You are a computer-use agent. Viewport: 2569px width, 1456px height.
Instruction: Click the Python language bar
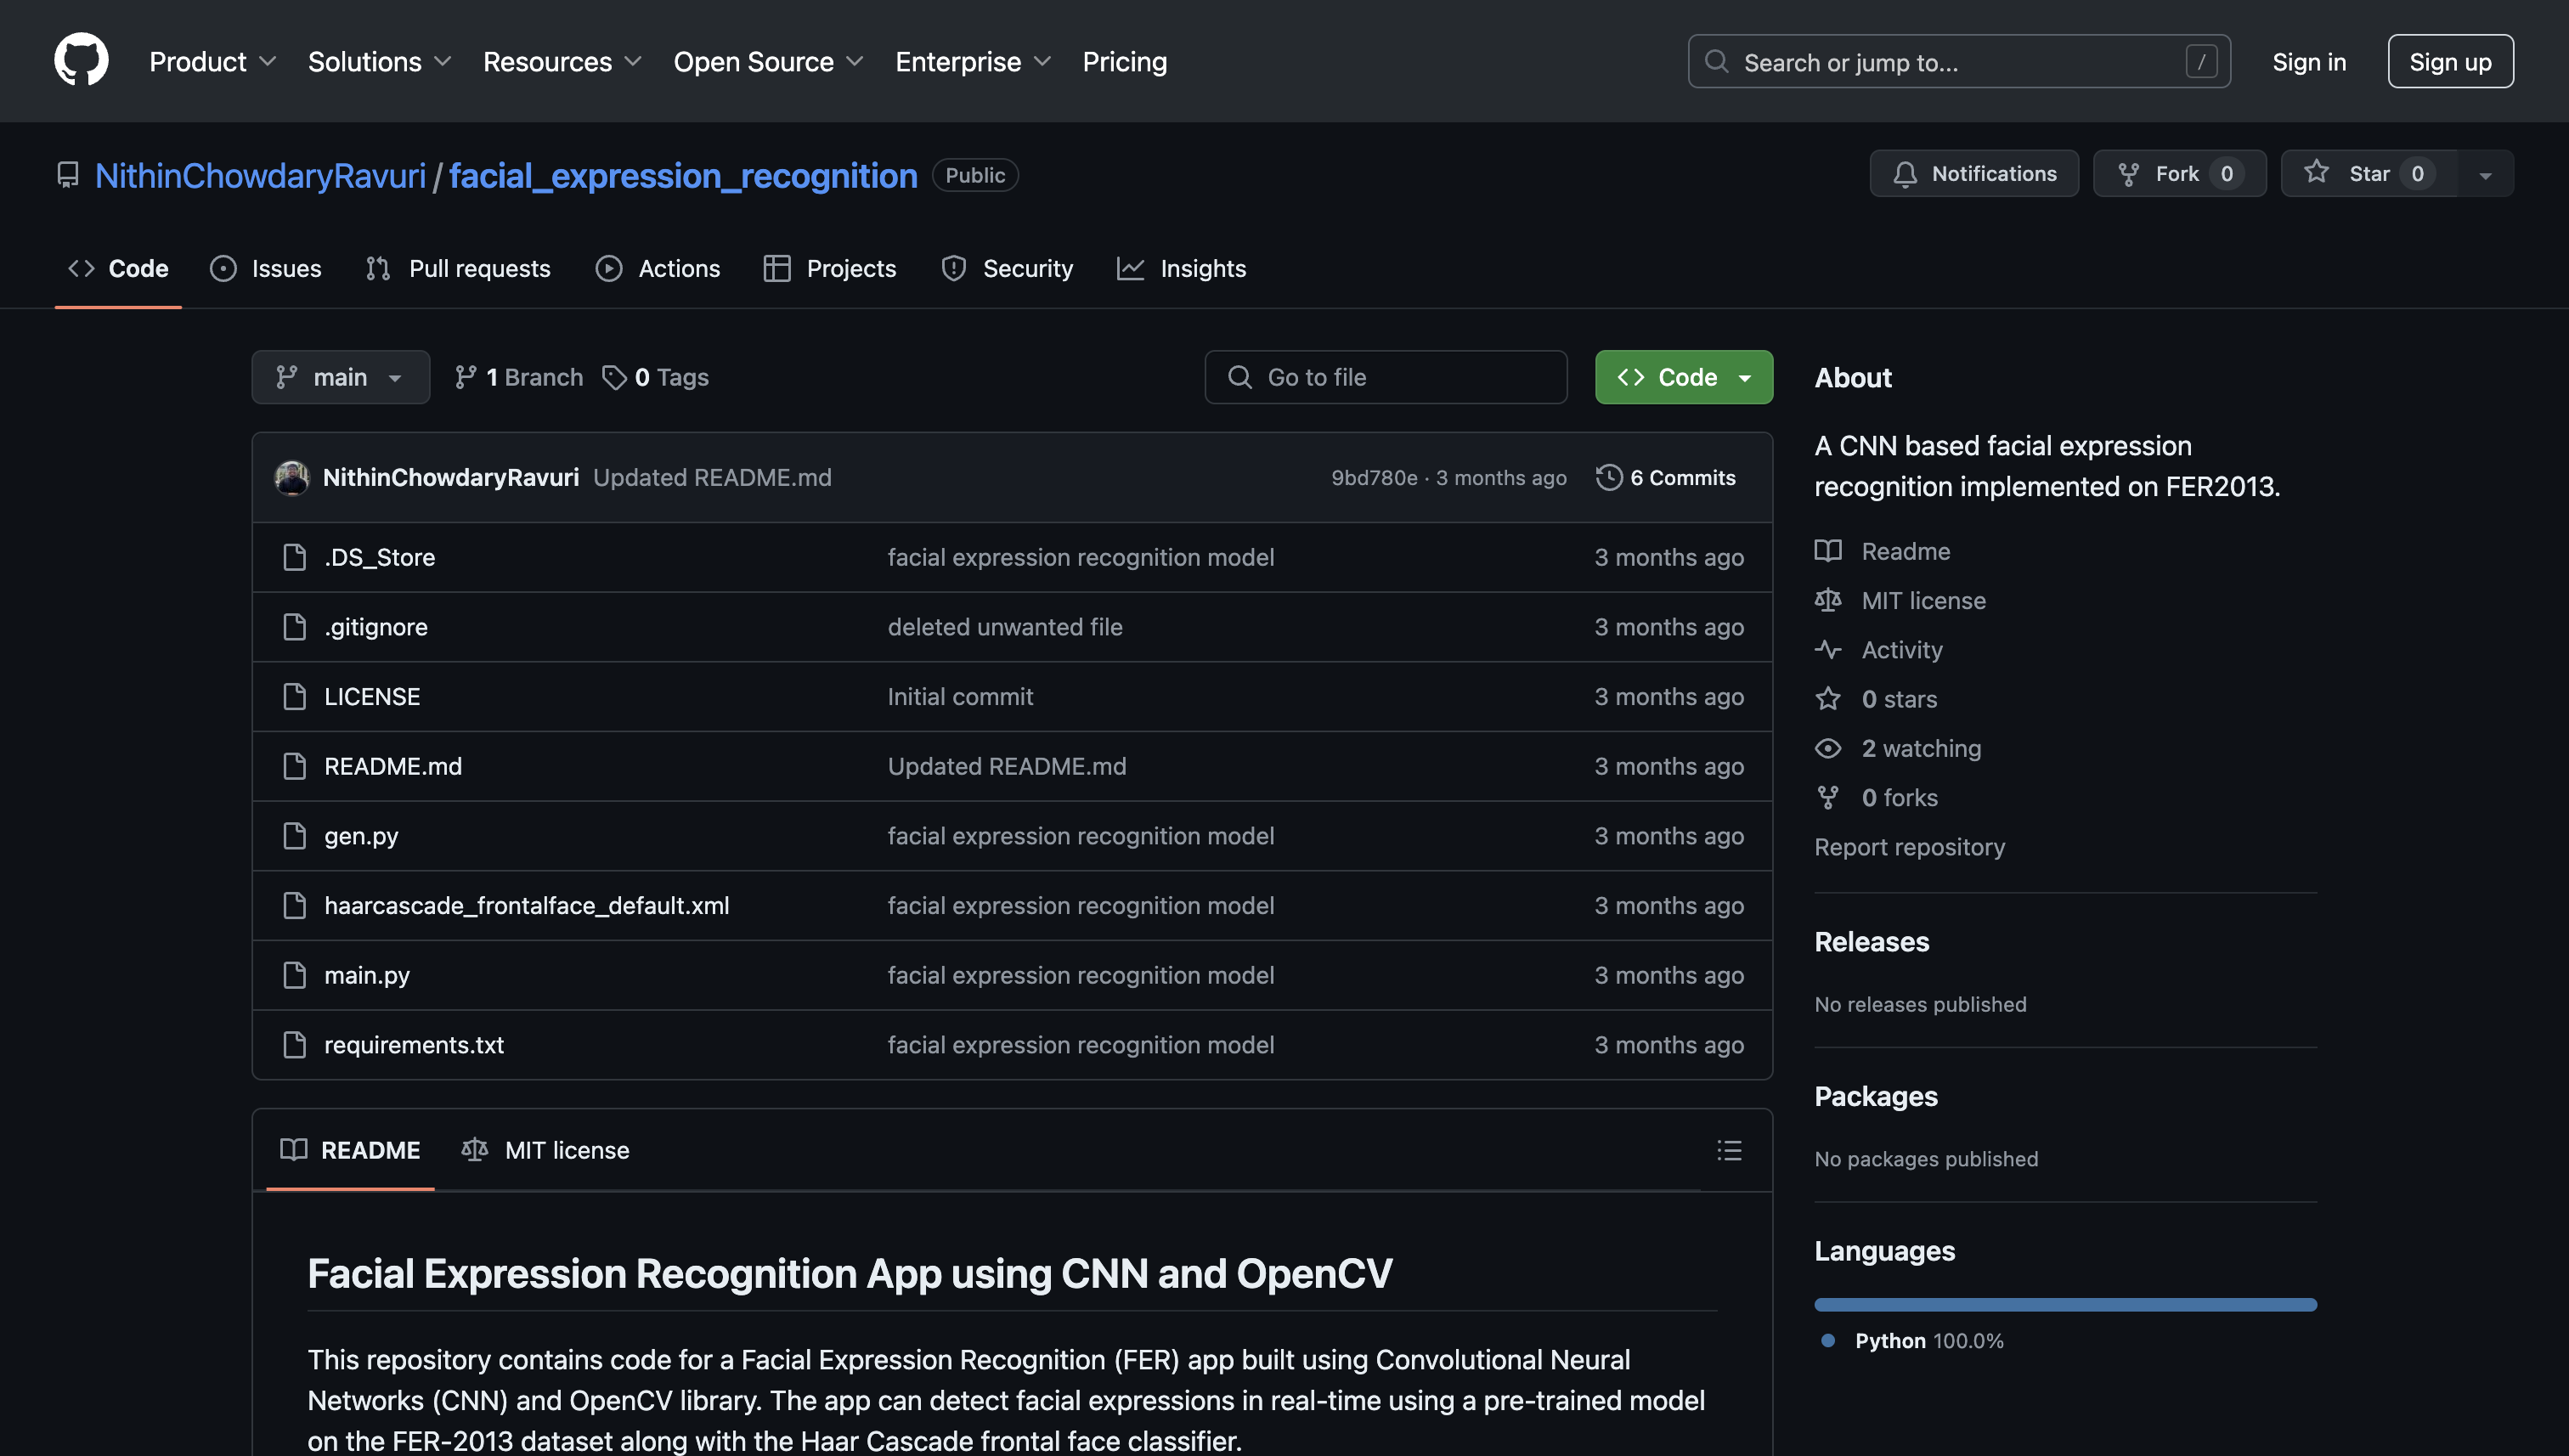2064,1304
